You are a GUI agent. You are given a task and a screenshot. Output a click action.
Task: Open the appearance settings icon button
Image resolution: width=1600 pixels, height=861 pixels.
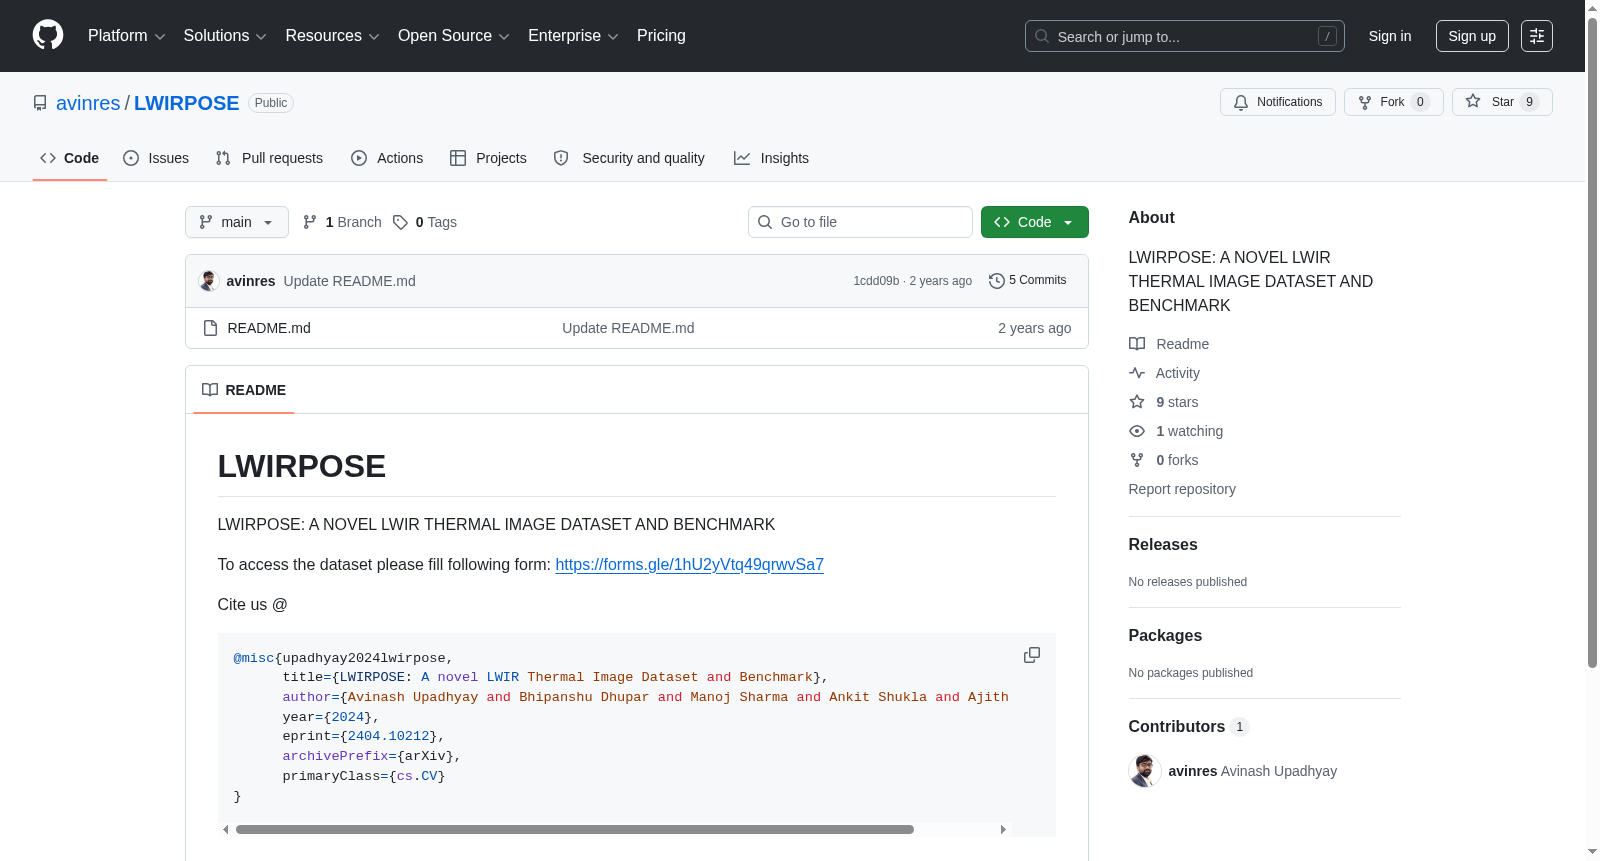coord(1537,36)
